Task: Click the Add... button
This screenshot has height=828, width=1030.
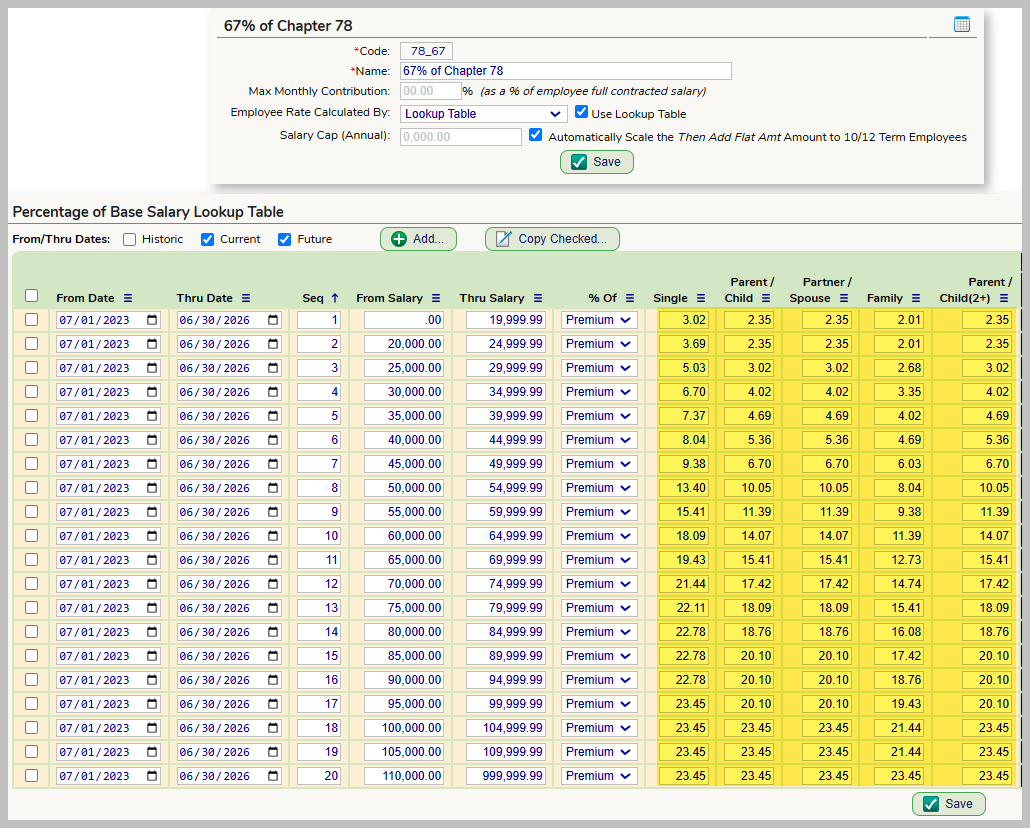Action: pos(418,239)
